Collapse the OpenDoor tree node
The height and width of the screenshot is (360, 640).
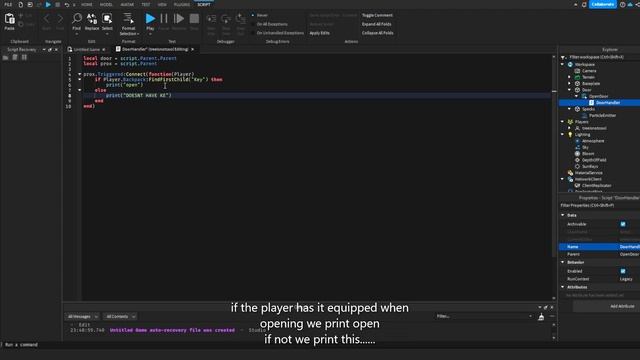(577, 96)
